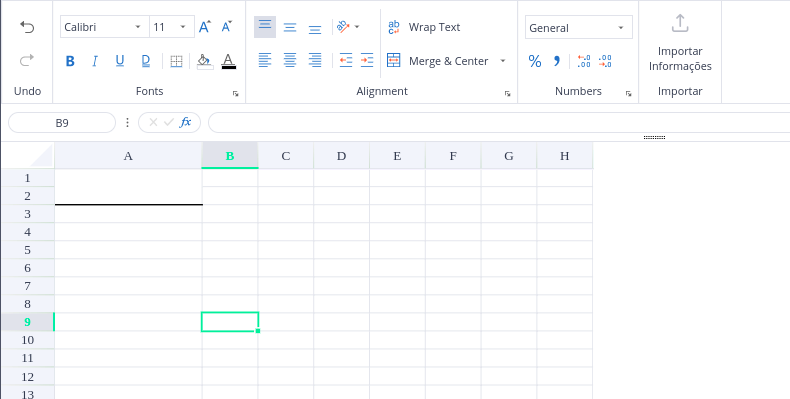Click the formula bar input field
Screen dimensions: 790x399
pos(499,123)
